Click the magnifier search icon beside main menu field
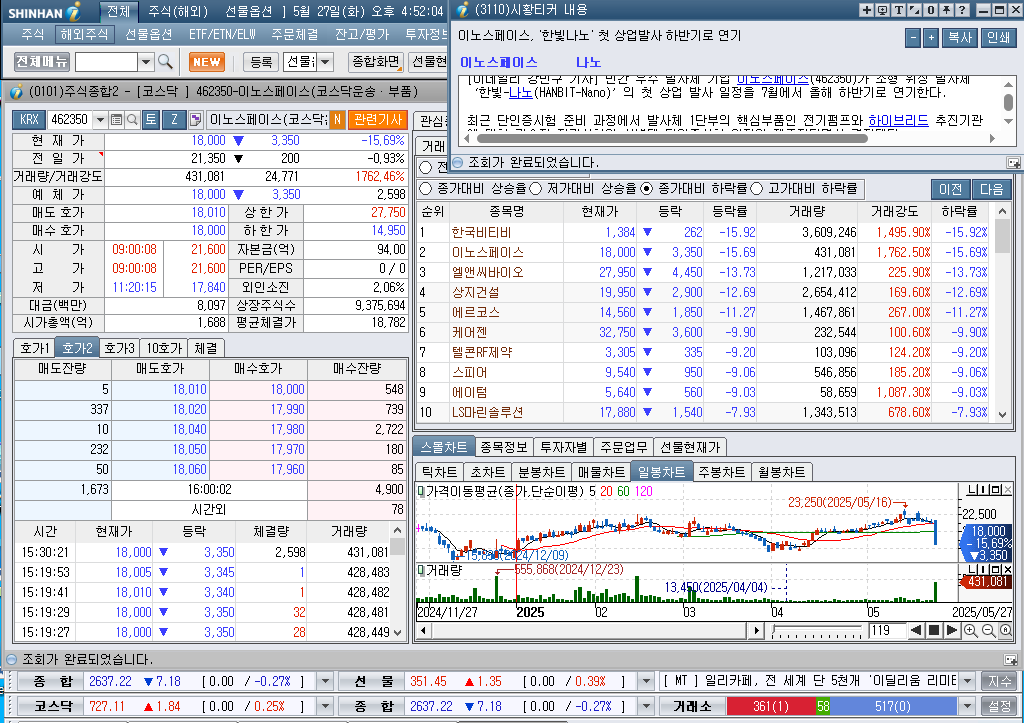The width and height of the screenshot is (1024, 723). [165, 62]
